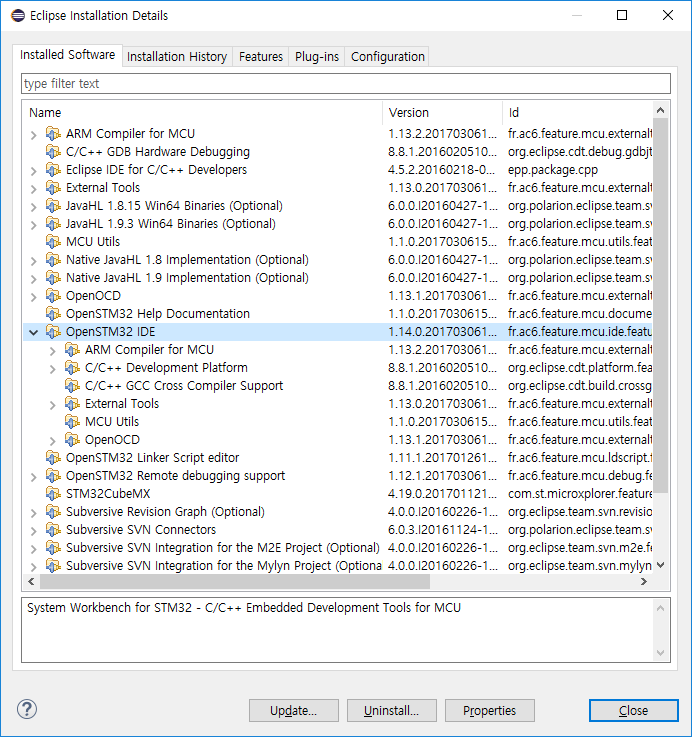Click the STM32CubeMX feature icon

click(53, 494)
